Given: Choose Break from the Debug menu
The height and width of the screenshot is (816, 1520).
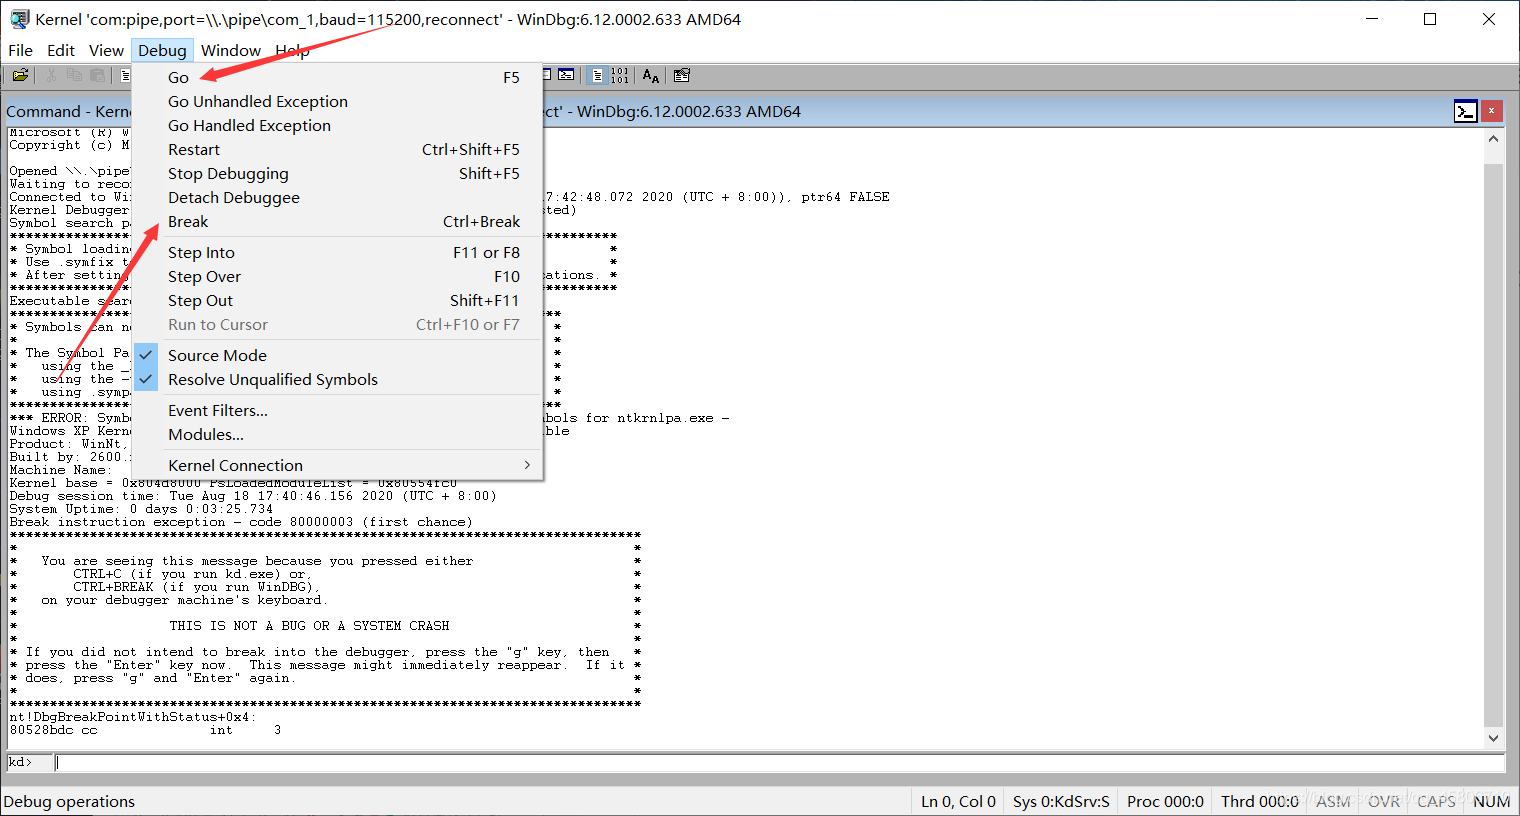Looking at the screenshot, I should [337, 221].
